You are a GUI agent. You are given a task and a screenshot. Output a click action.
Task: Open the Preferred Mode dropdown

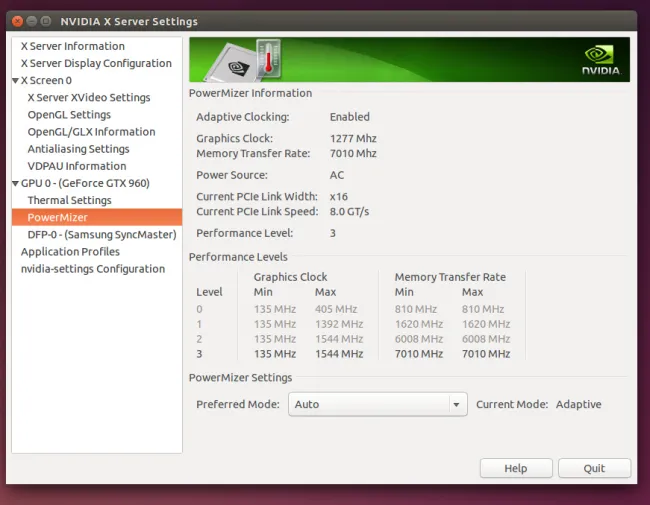(x=378, y=404)
